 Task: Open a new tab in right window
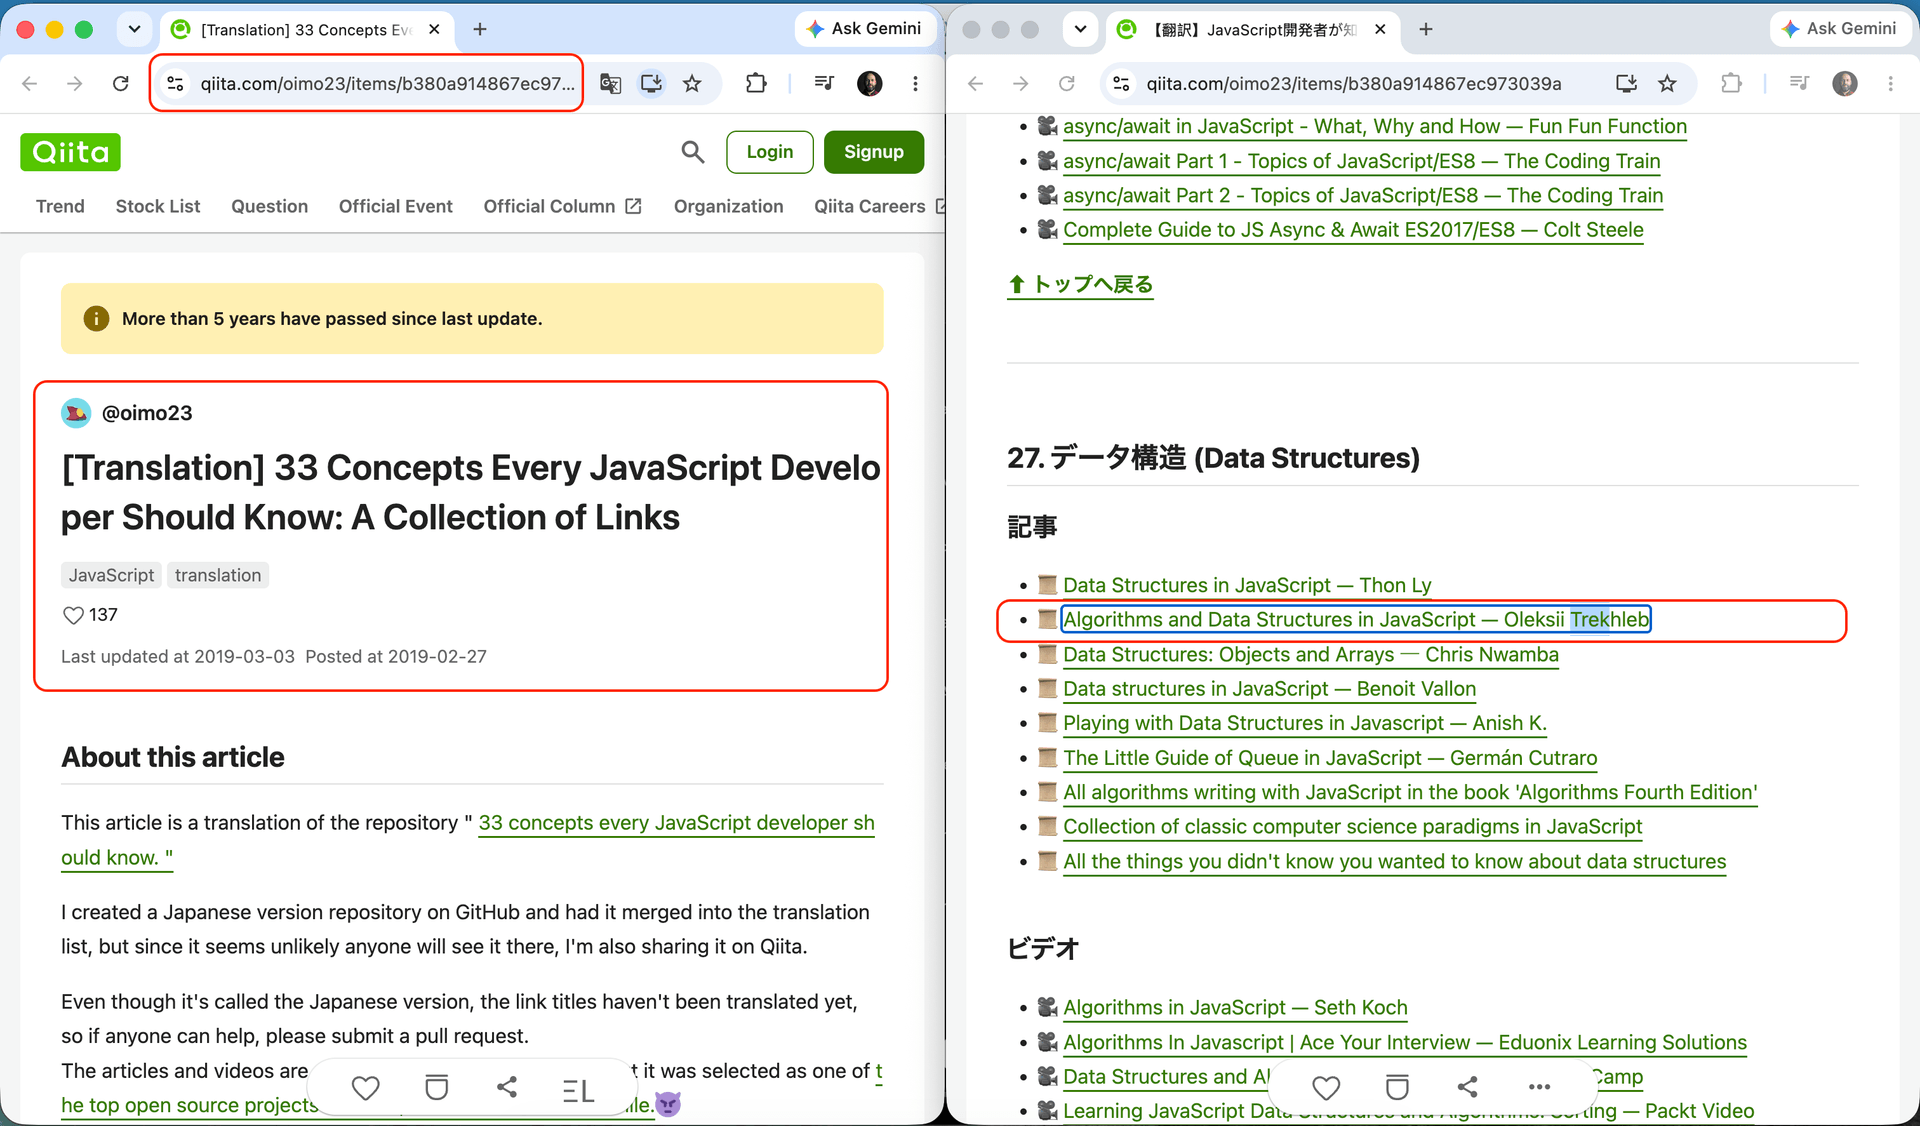tap(1426, 29)
